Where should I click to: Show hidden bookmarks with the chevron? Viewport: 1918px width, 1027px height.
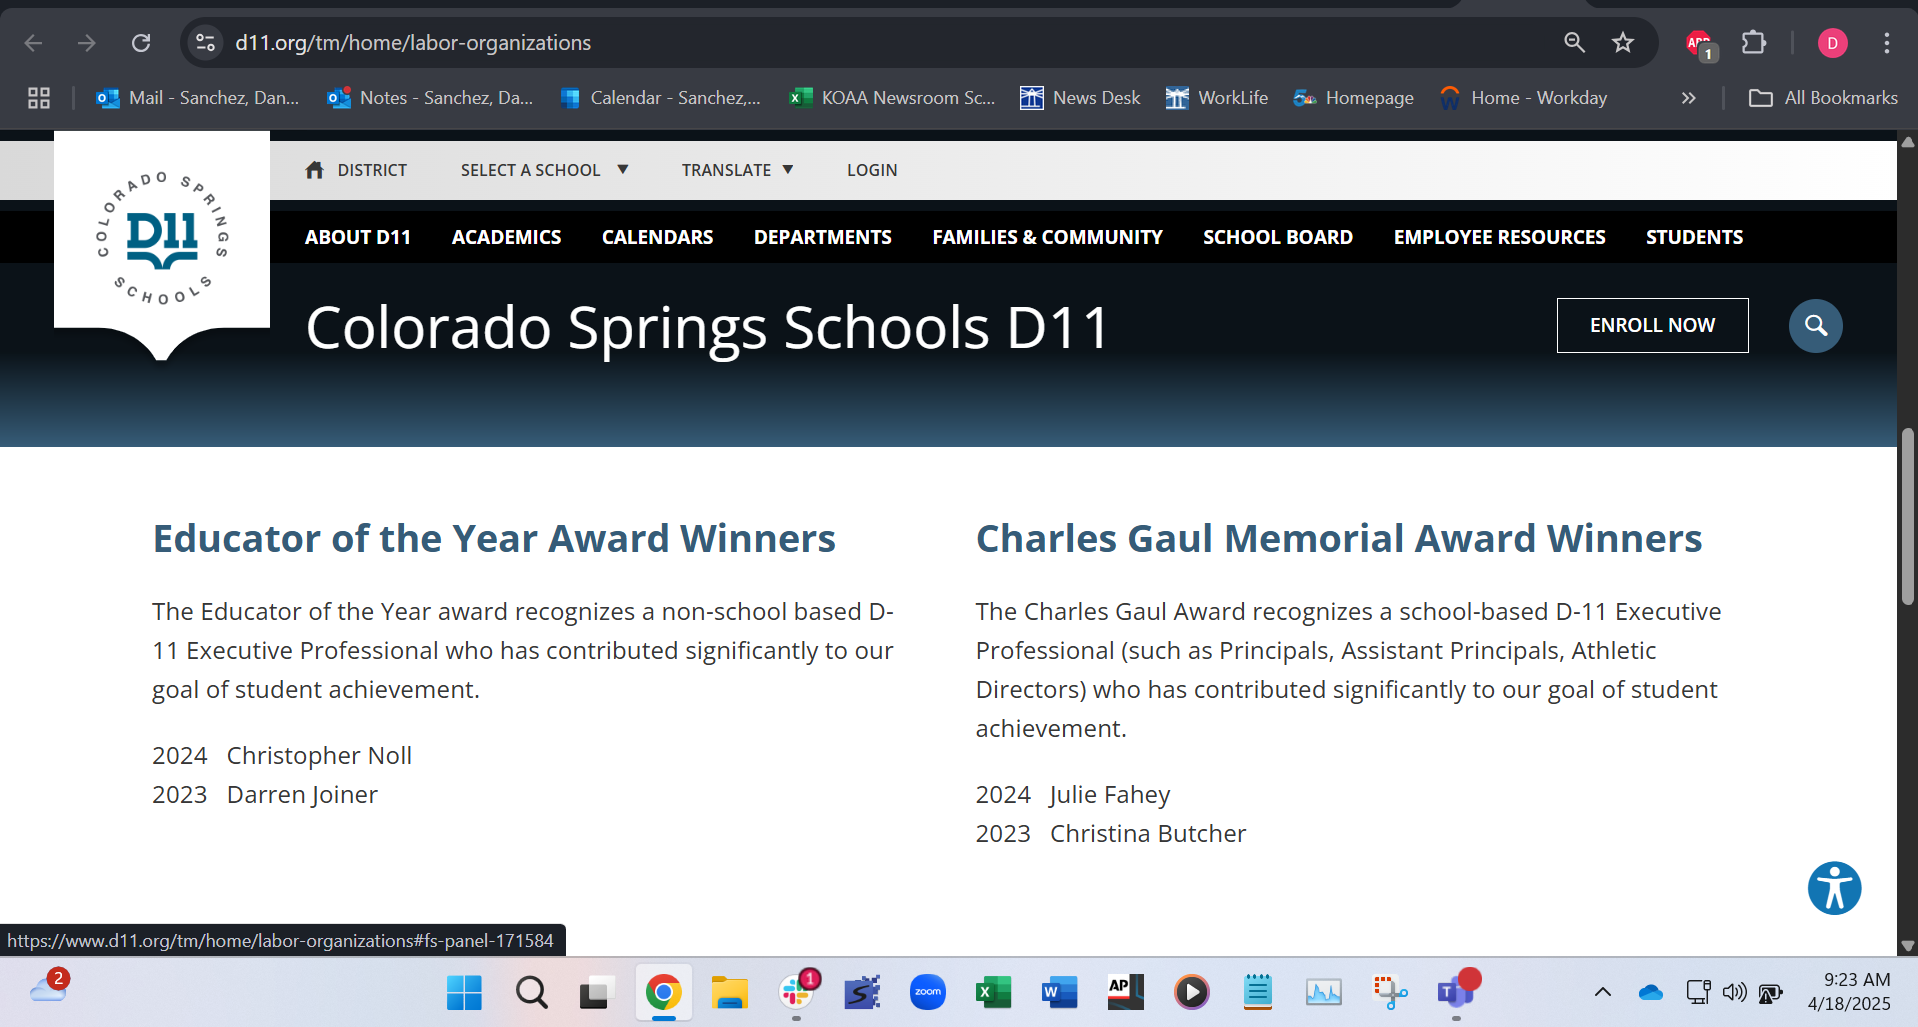tap(1688, 98)
